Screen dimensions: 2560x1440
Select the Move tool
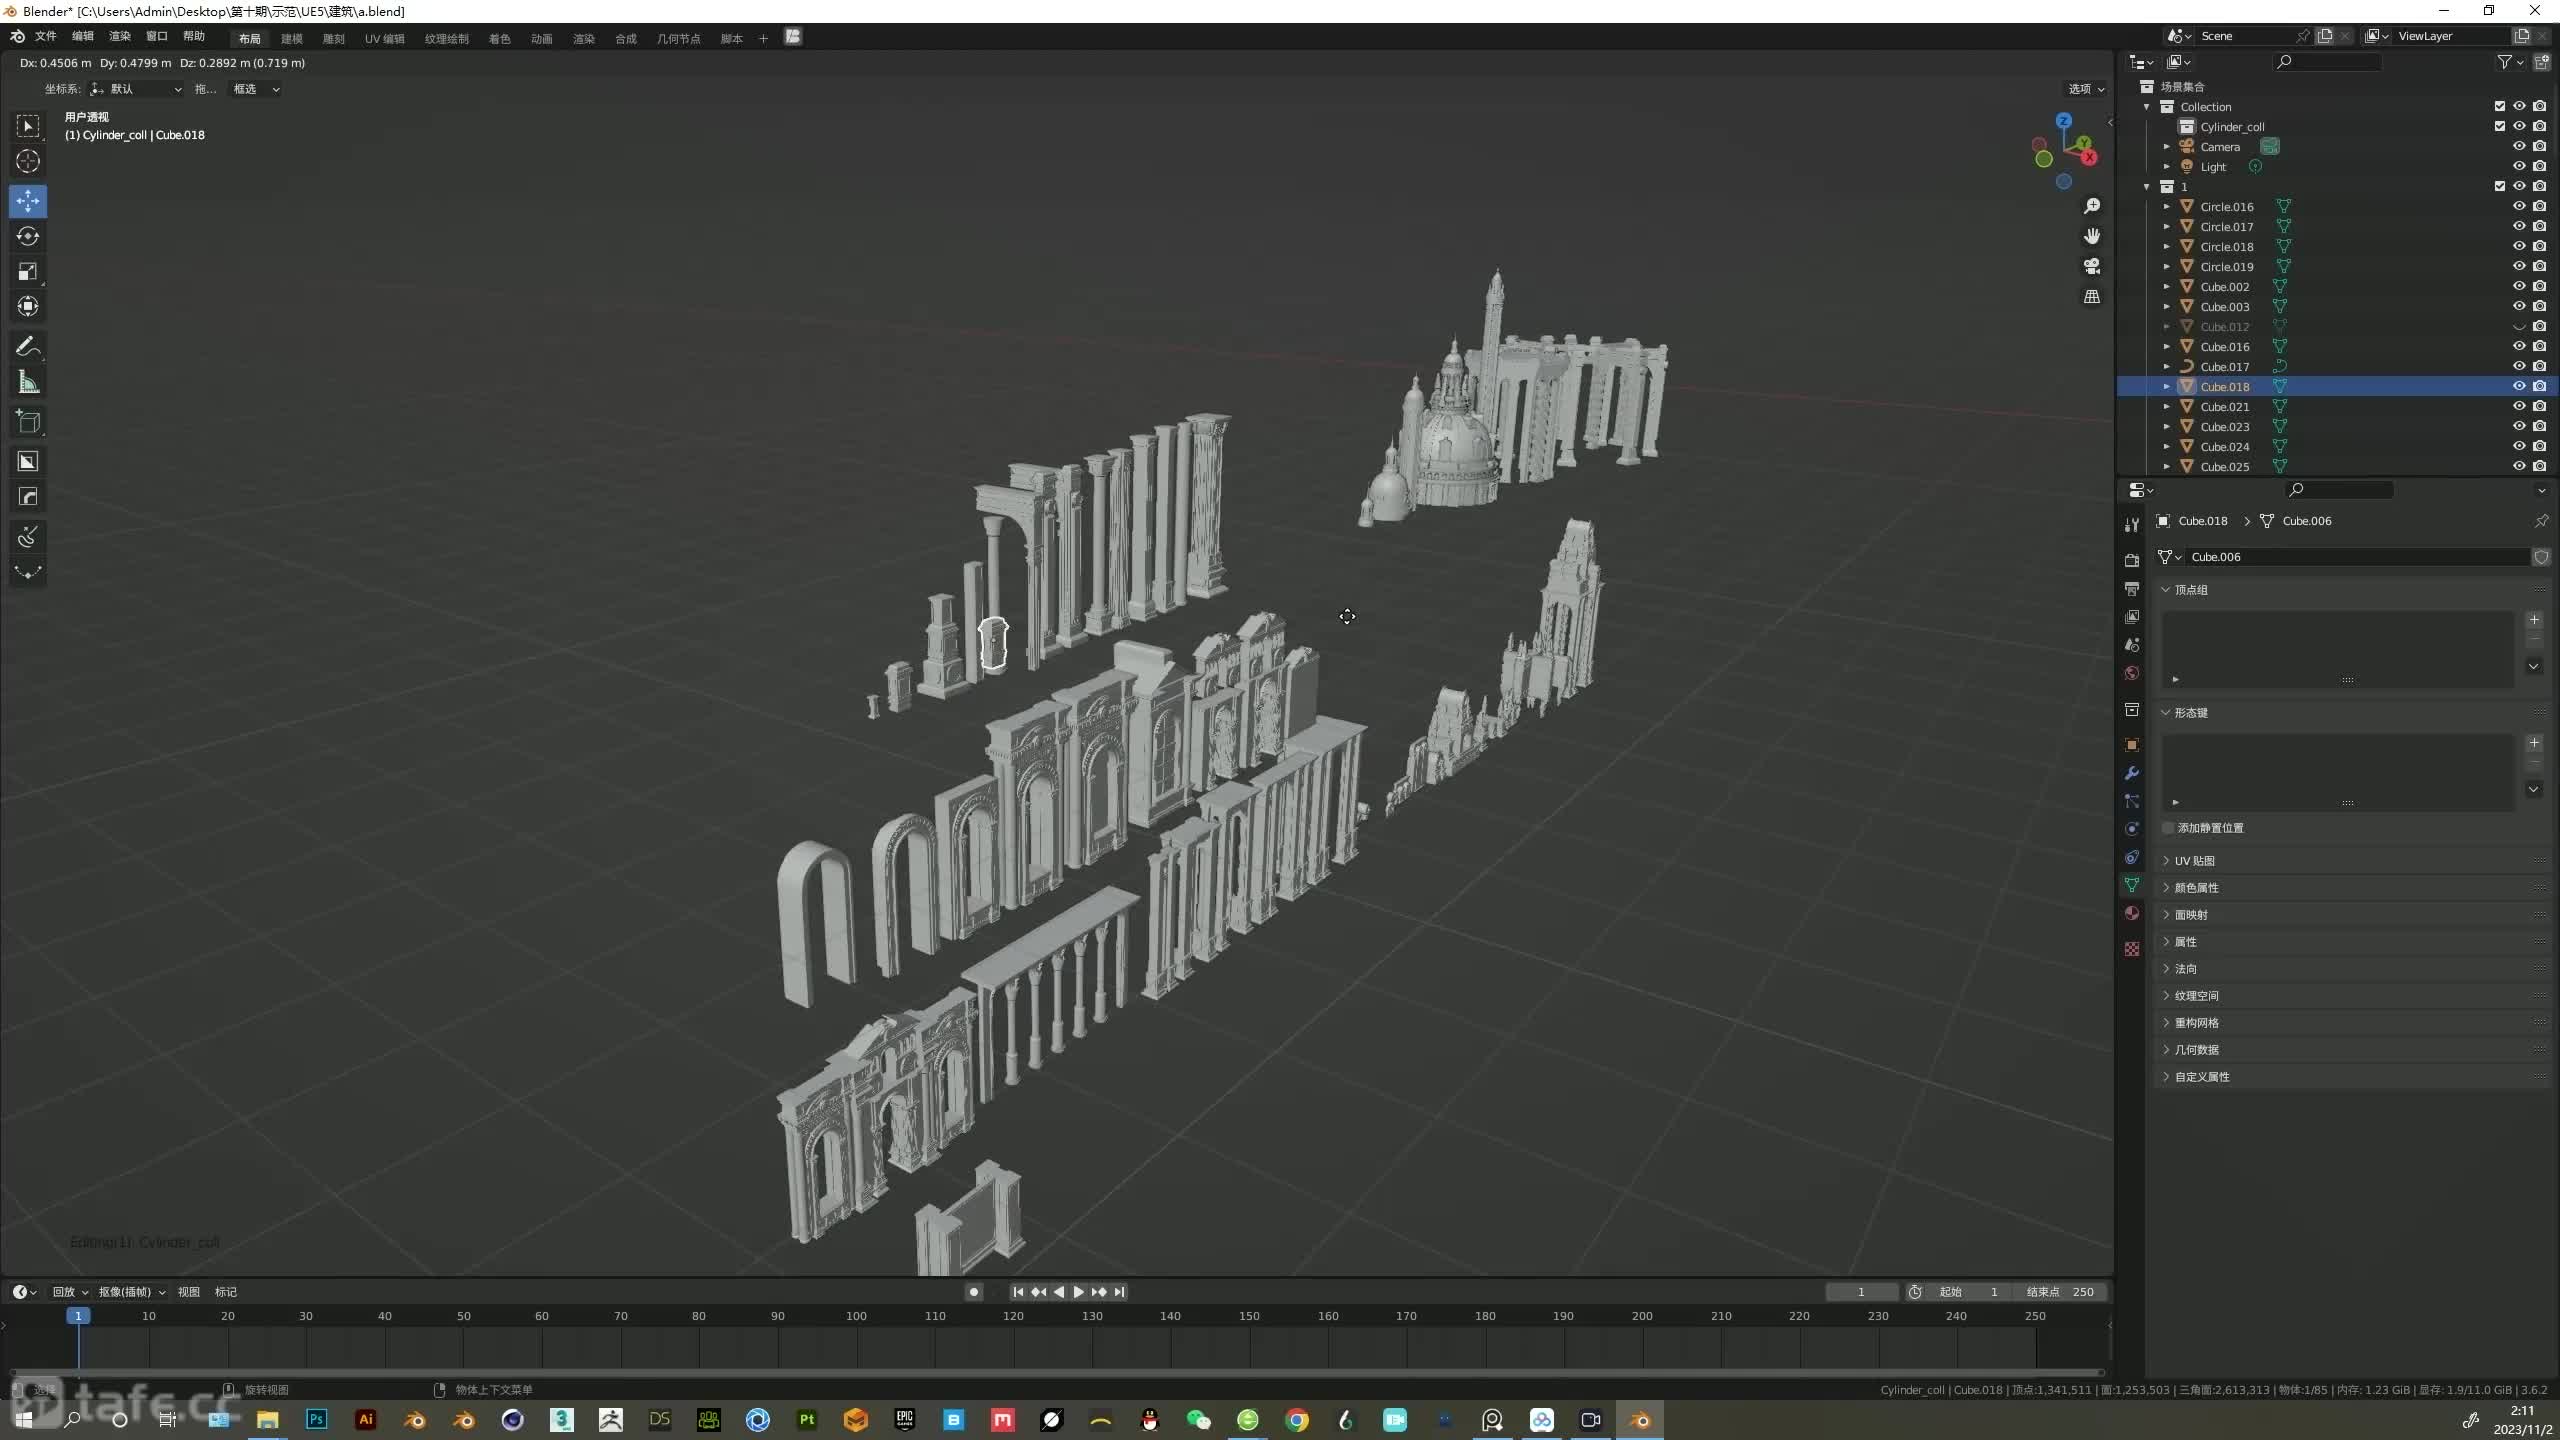[x=28, y=201]
